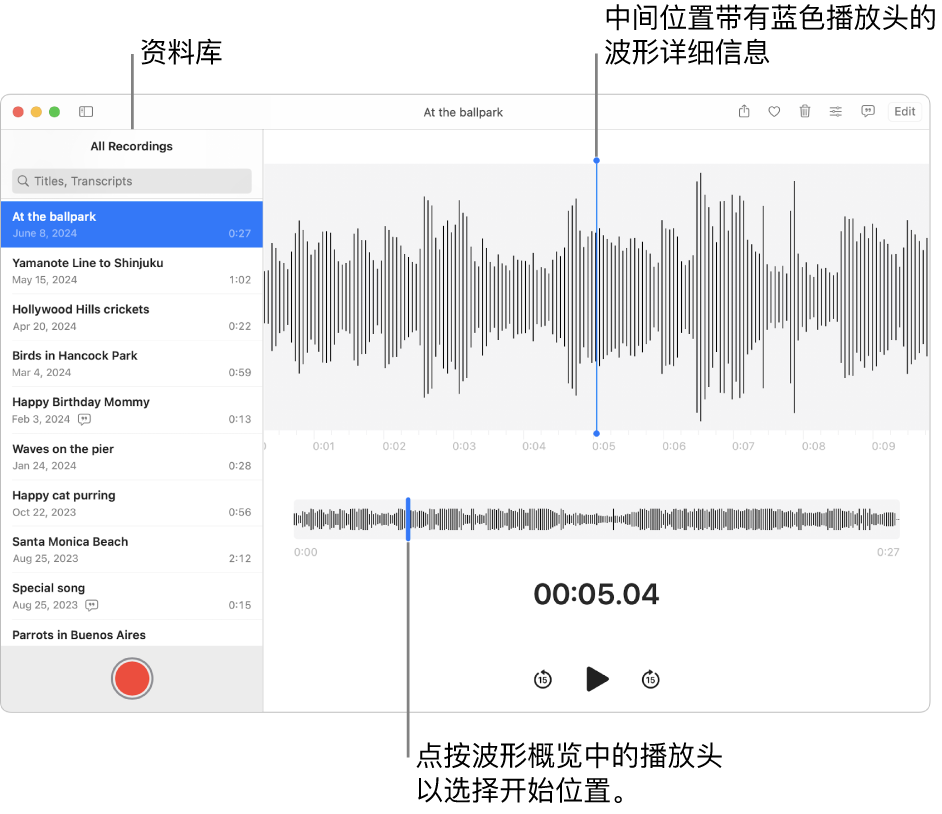Click At the ballpark window title
This screenshot has height=814, width=942.
[463, 112]
